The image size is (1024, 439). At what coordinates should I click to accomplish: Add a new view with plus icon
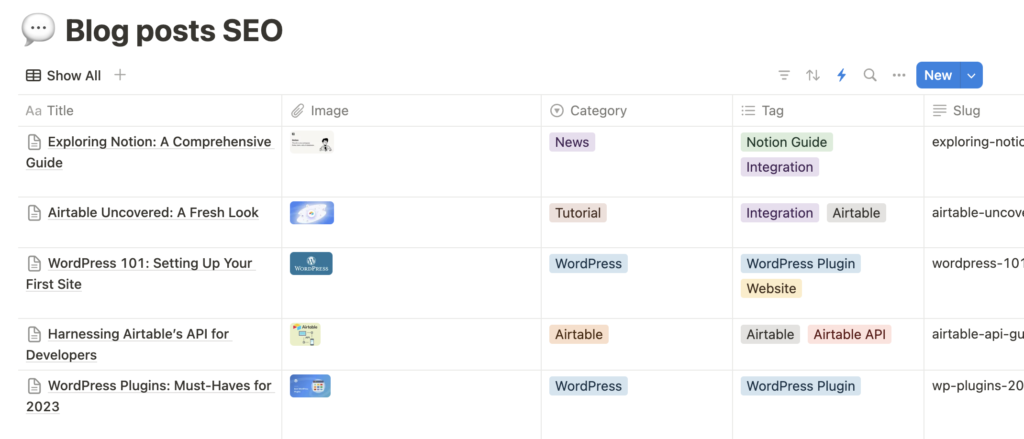(x=120, y=75)
